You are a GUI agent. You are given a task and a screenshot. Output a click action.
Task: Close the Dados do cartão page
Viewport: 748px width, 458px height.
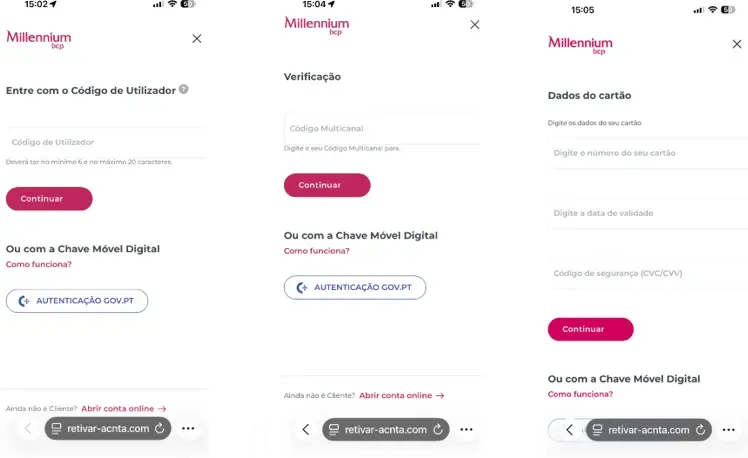tap(738, 43)
